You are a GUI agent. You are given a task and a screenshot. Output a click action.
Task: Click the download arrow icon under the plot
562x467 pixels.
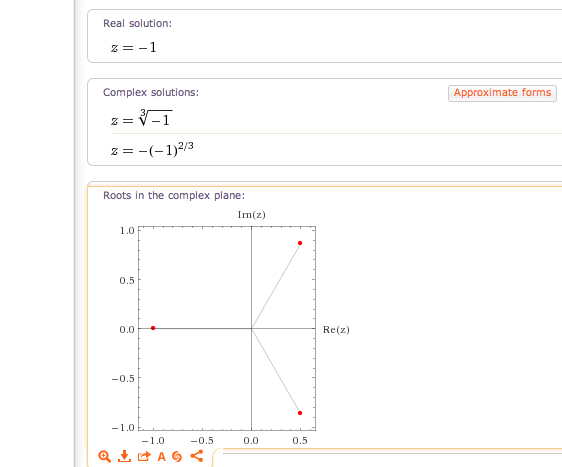124,456
